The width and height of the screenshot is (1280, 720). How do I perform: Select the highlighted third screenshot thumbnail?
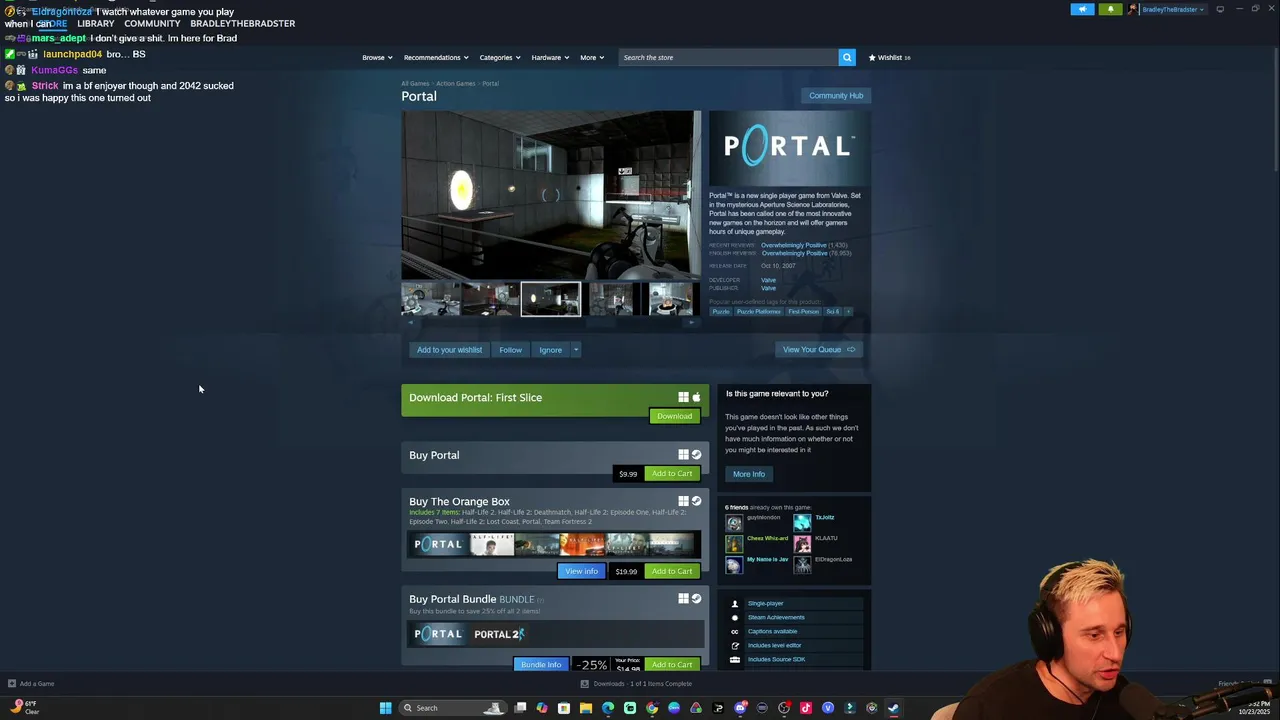[550, 299]
